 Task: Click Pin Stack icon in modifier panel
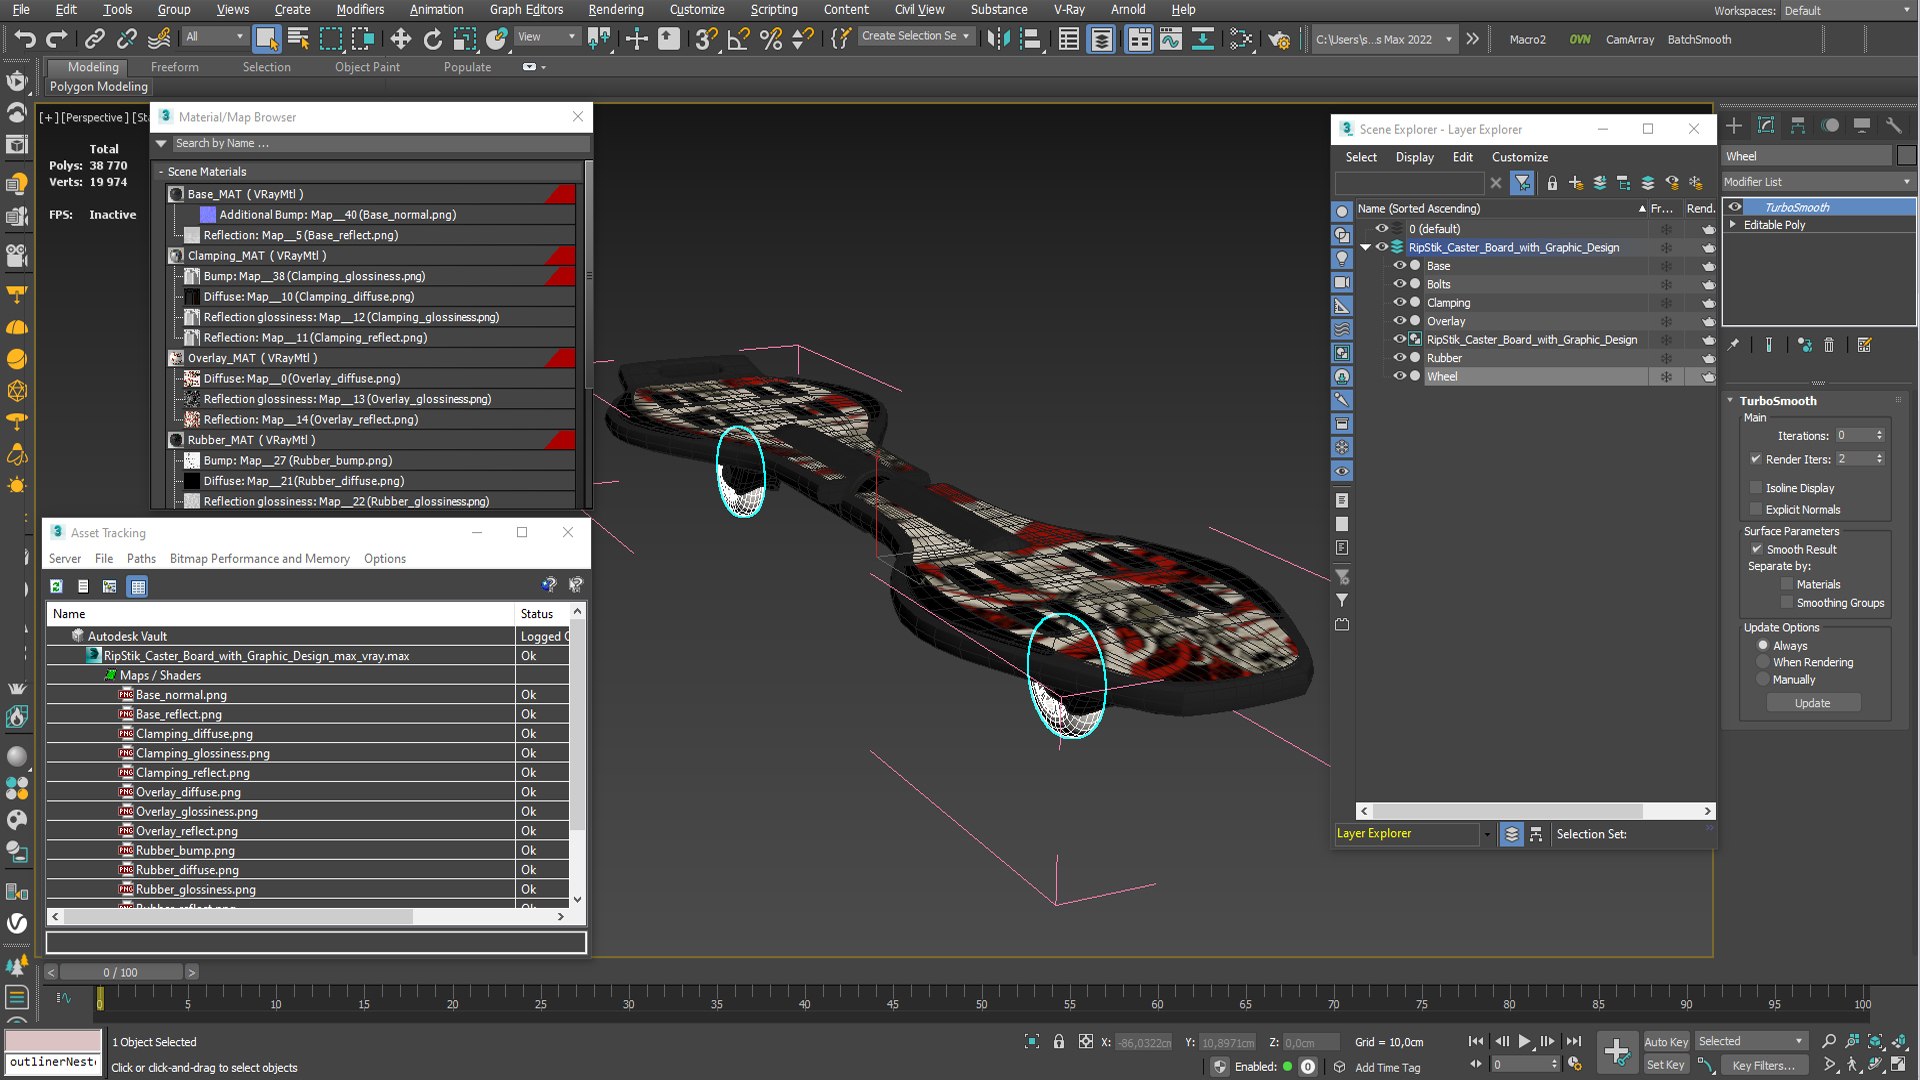(1734, 345)
